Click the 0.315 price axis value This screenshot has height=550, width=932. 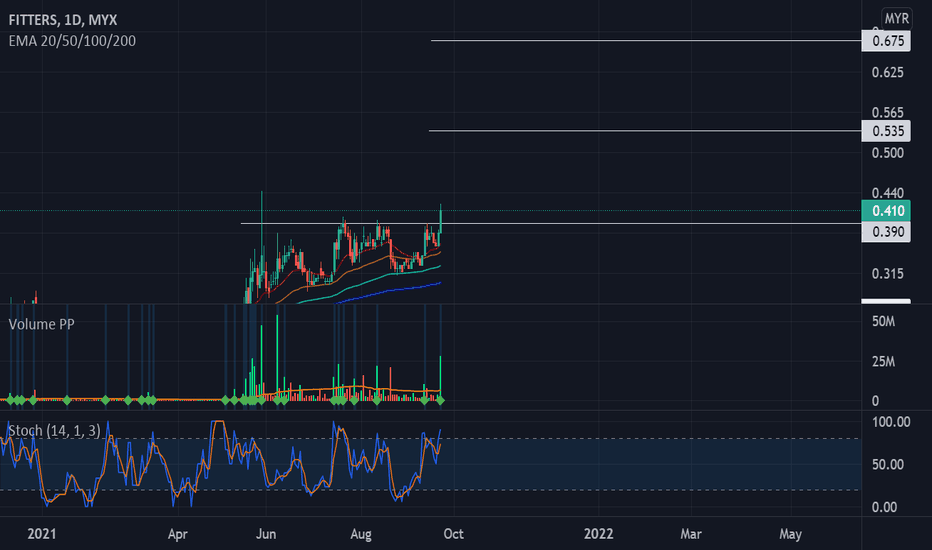pos(887,274)
